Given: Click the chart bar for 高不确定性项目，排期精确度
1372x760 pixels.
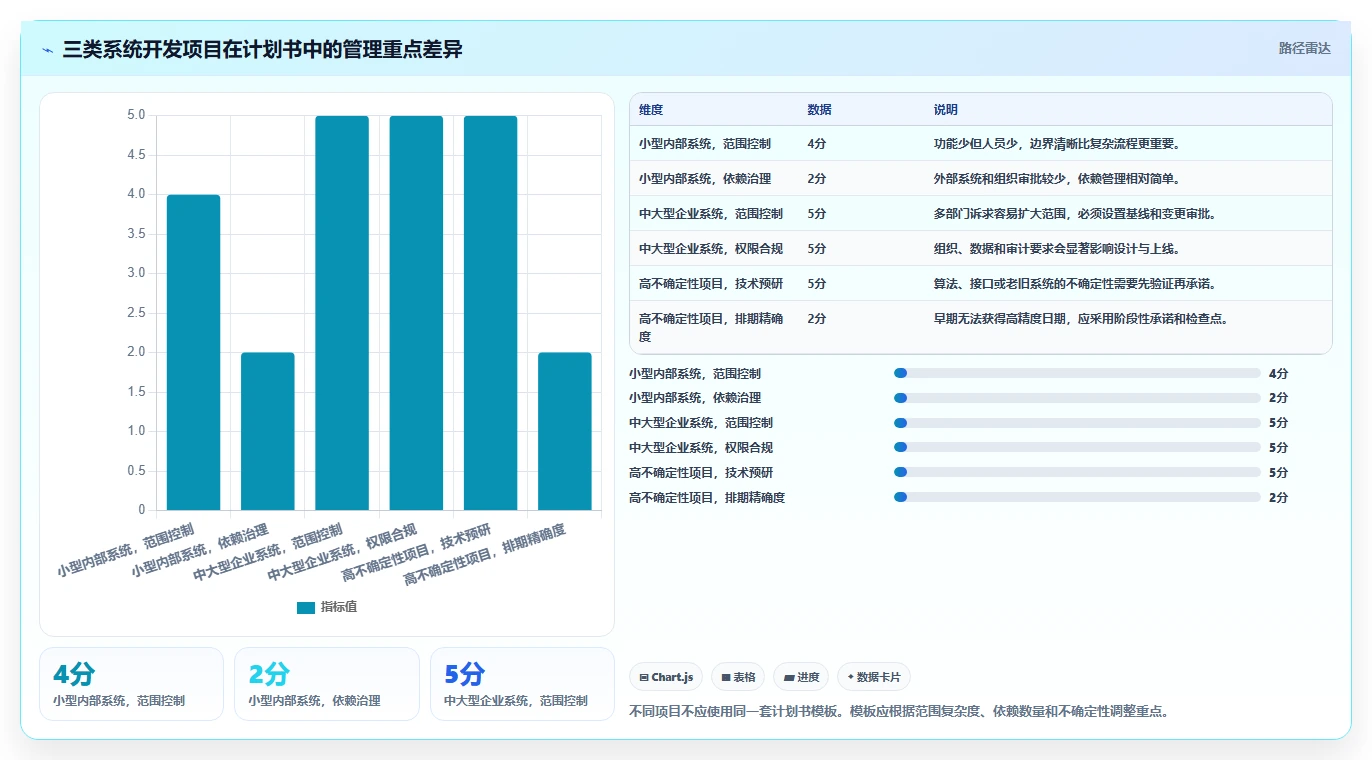Looking at the screenshot, I should point(565,431).
